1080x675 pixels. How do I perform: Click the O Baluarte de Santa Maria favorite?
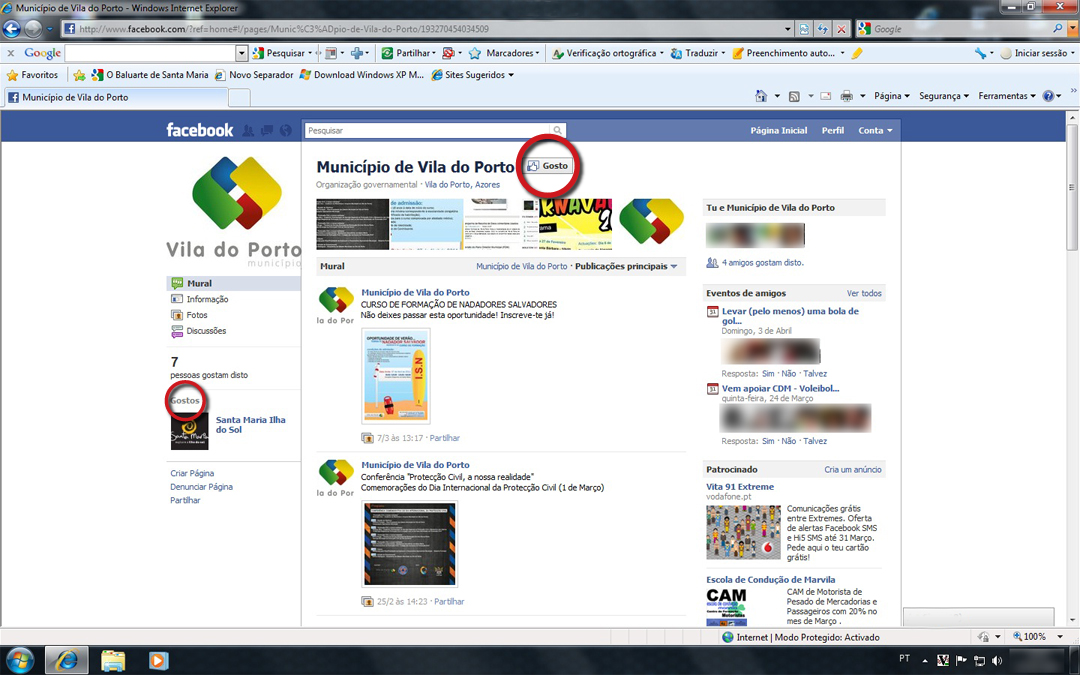(149, 75)
